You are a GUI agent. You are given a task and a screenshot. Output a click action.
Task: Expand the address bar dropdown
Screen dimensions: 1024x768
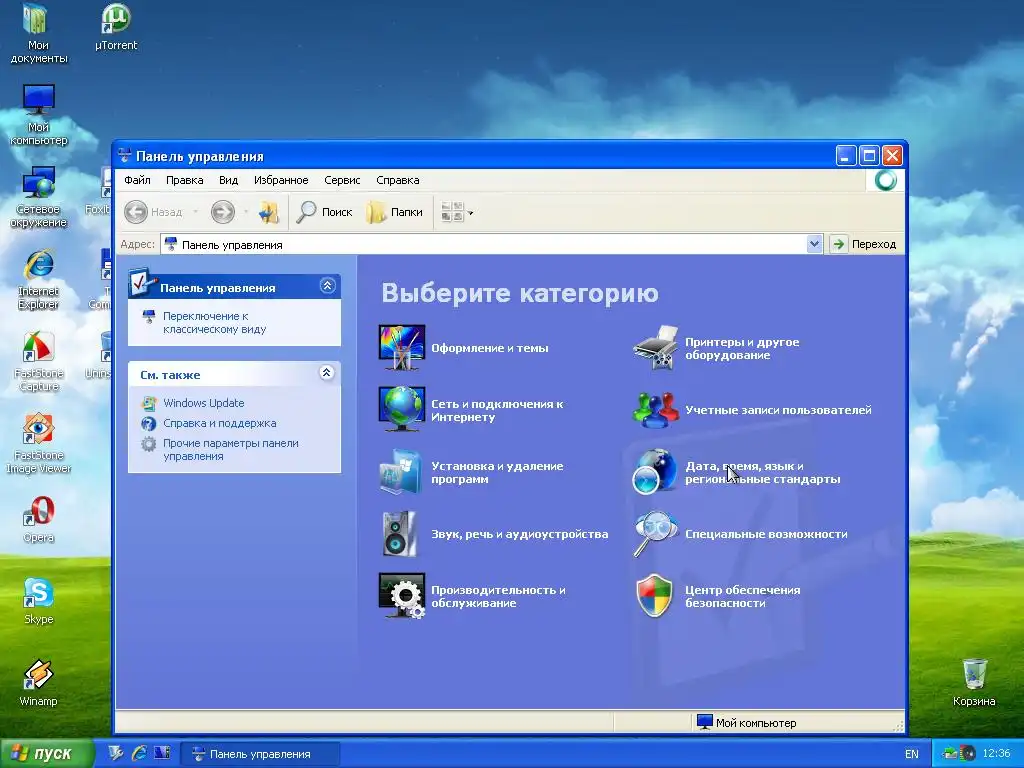pyautogui.click(x=814, y=244)
